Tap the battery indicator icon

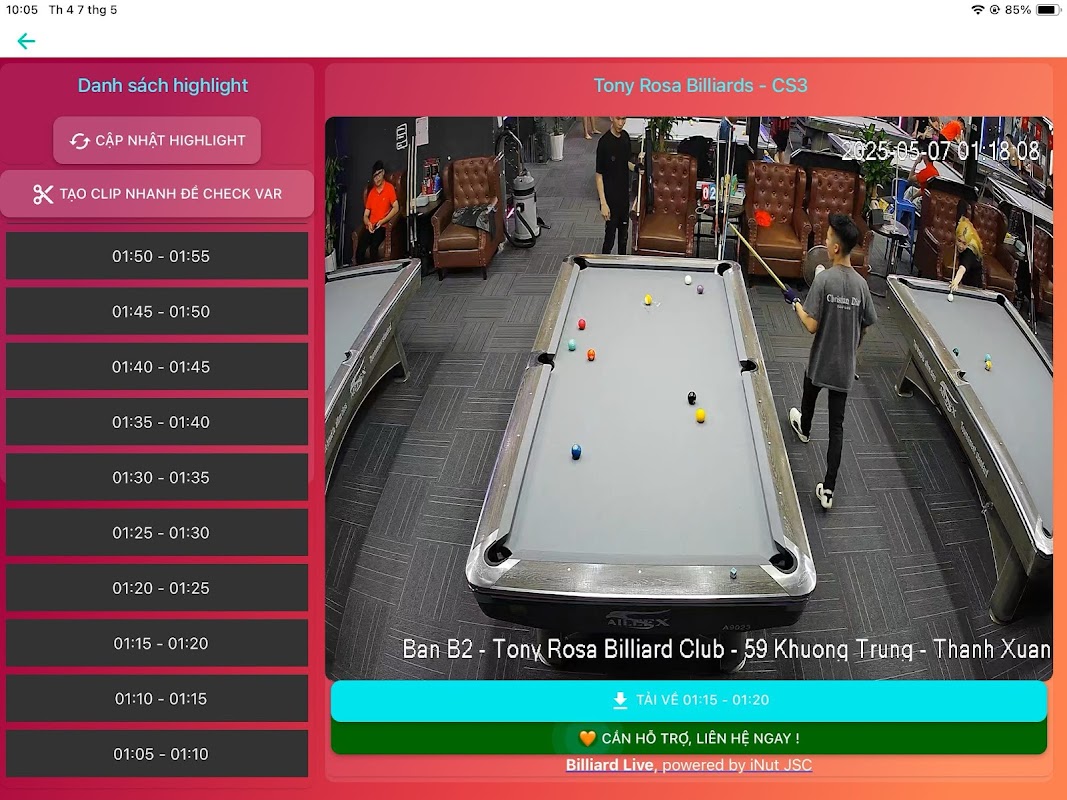[1047, 10]
